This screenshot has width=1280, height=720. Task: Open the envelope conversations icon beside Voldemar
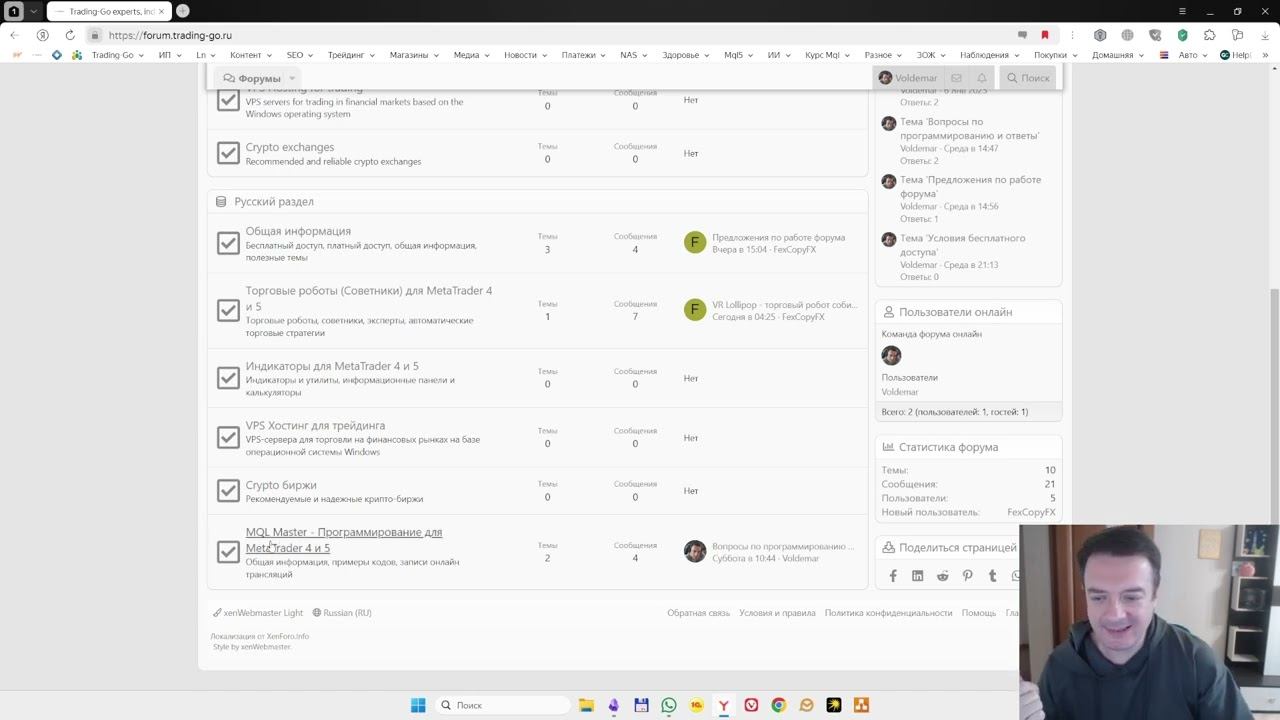[956, 78]
